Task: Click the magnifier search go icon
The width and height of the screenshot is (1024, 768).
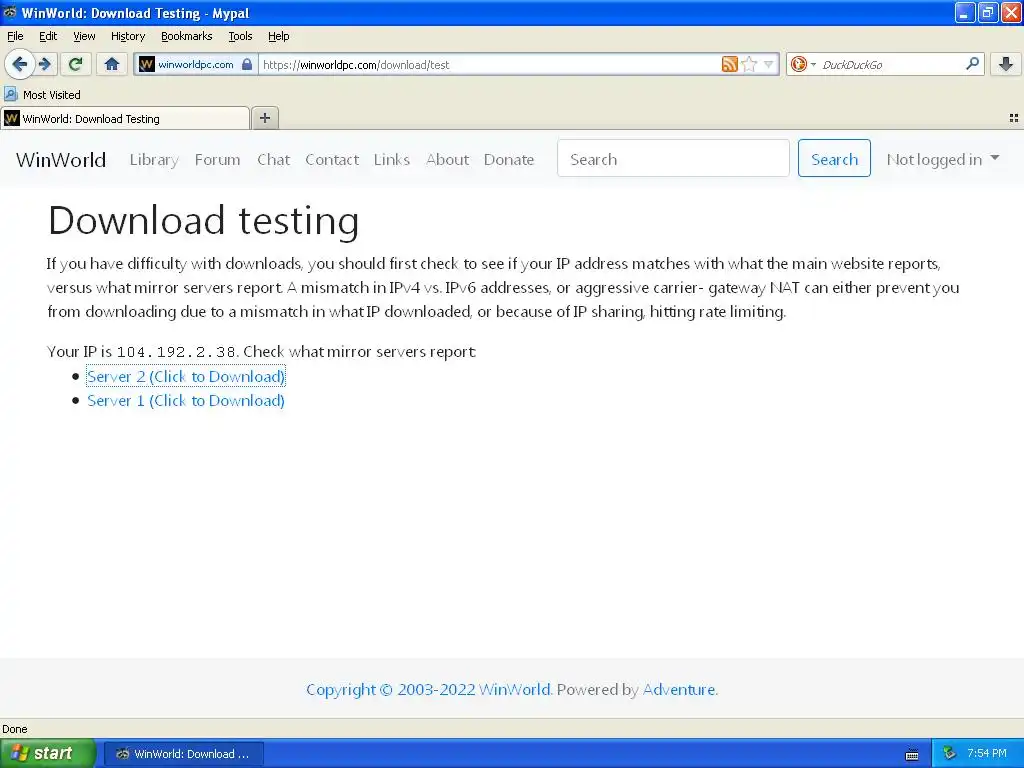Action: (972, 64)
